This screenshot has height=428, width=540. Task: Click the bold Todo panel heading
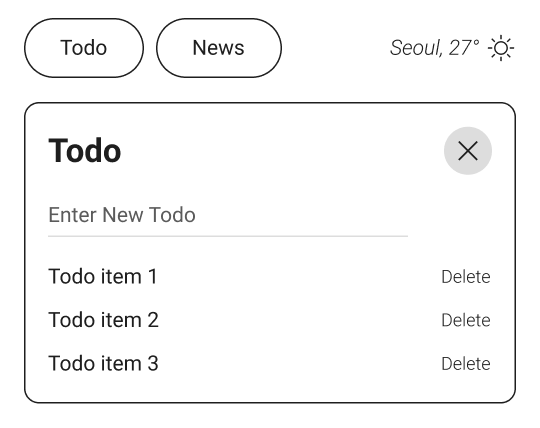(x=85, y=150)
